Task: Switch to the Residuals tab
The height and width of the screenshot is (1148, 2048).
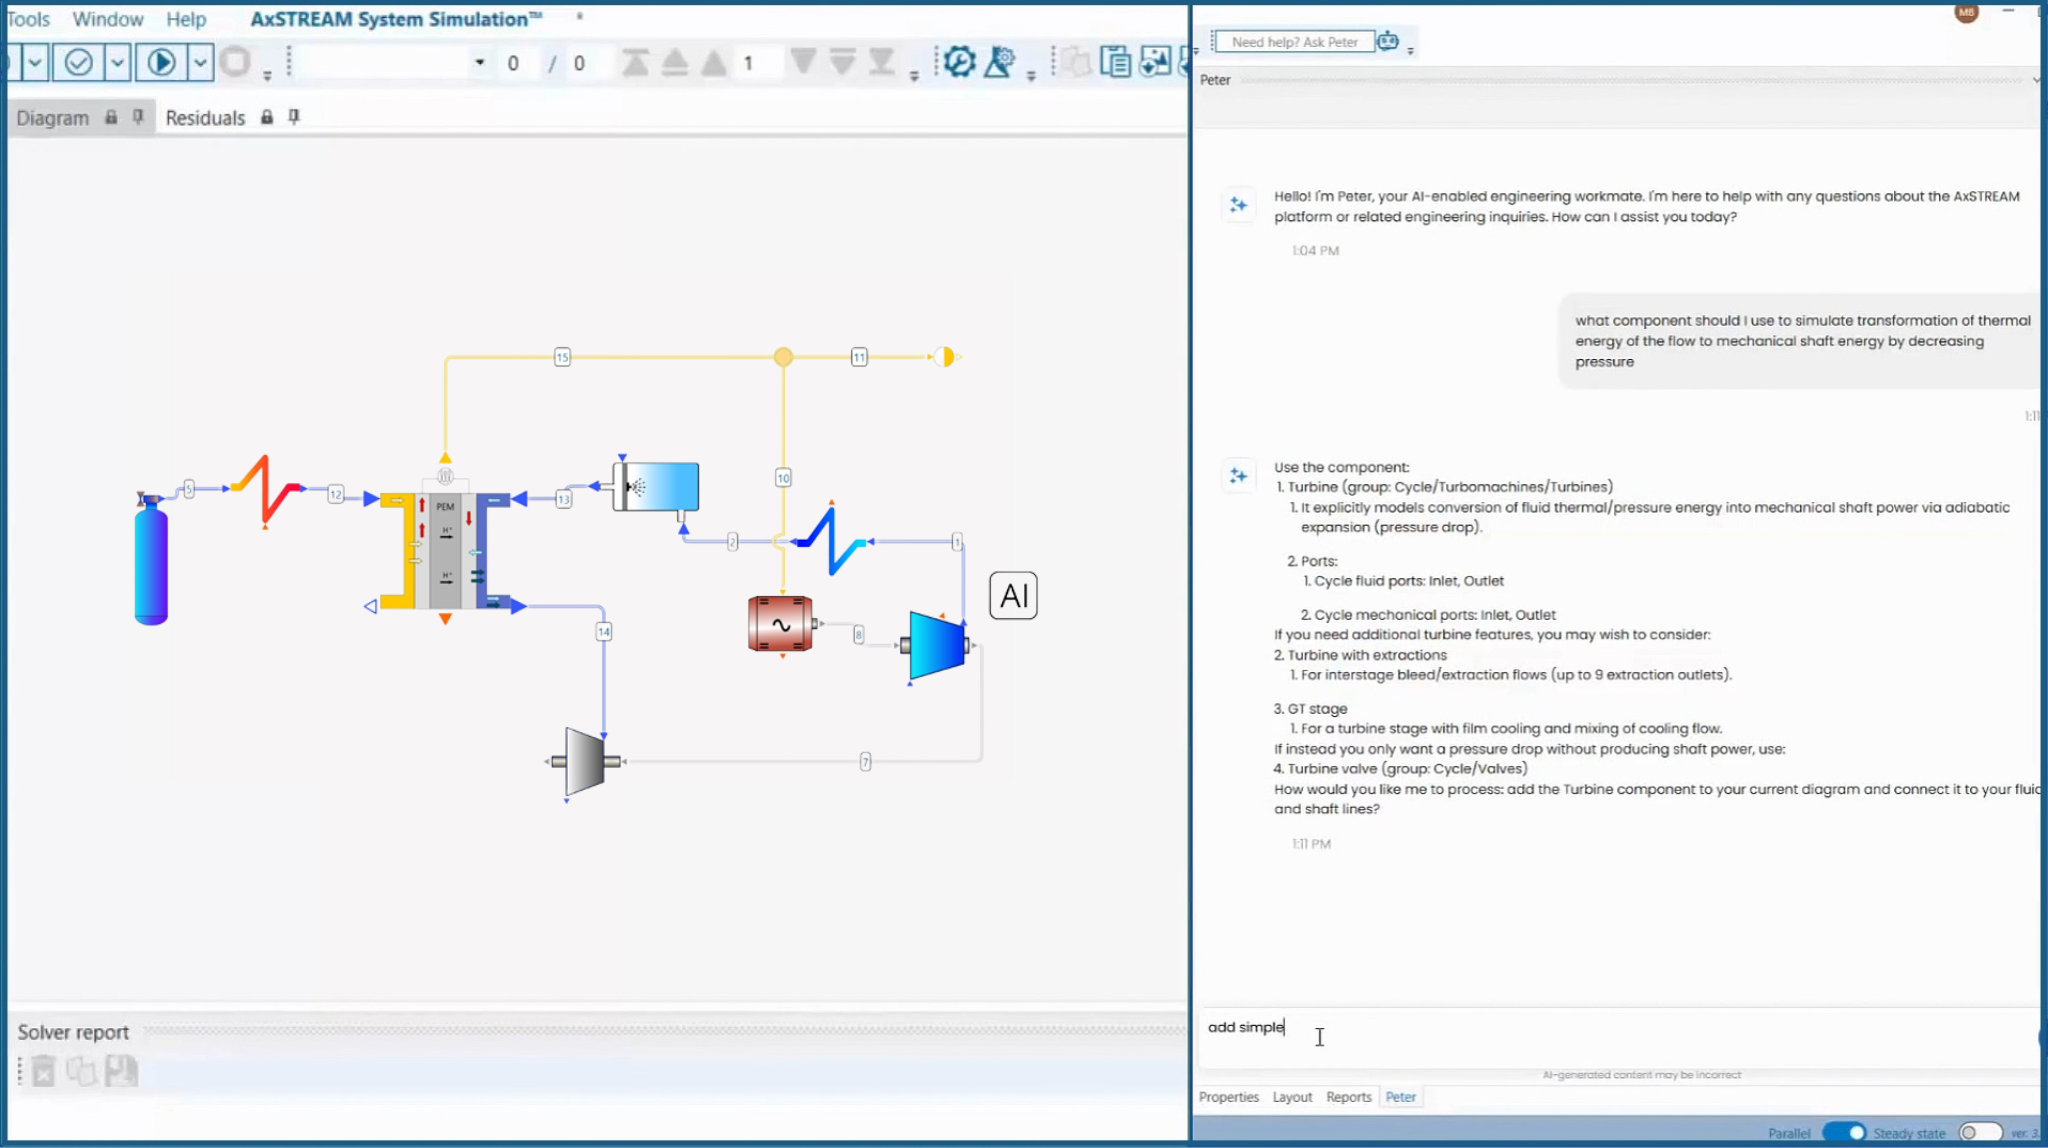Action: [x=205, y=118]
